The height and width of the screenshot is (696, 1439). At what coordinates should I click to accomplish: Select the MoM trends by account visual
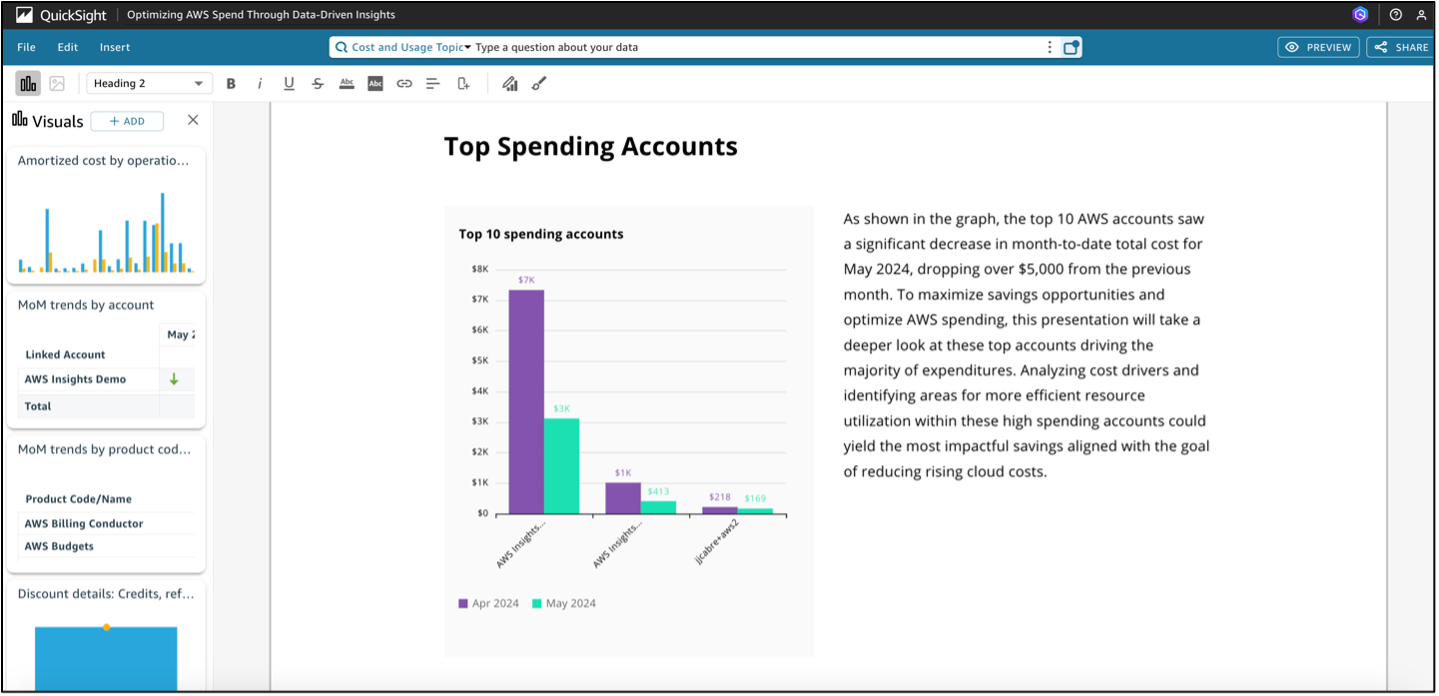[106, 360]
